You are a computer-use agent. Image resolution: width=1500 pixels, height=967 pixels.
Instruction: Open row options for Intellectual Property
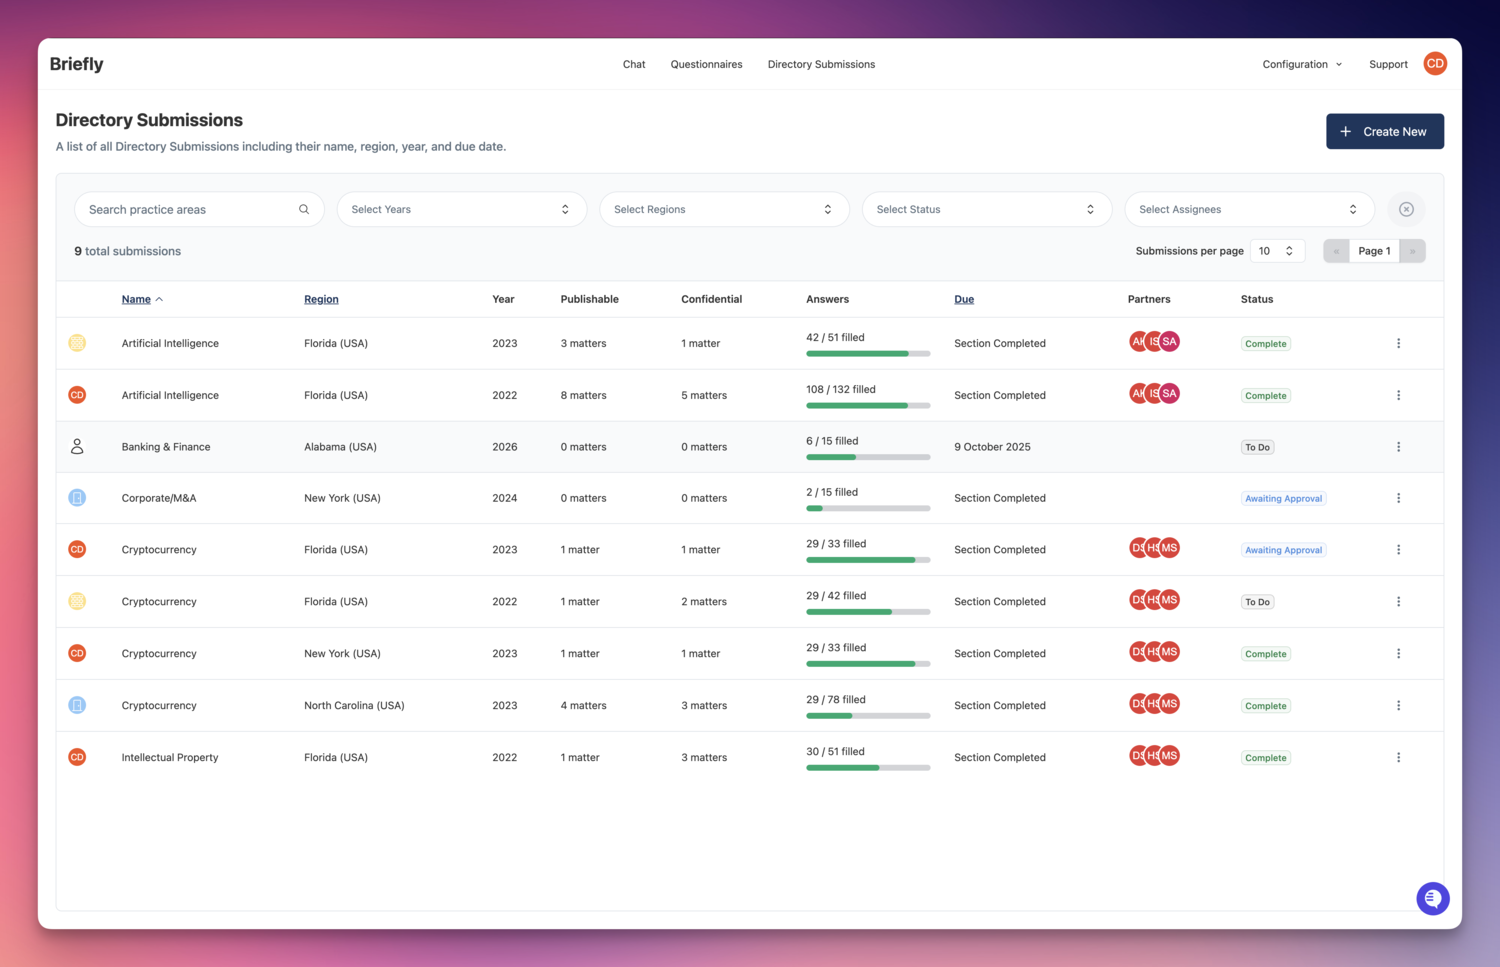1398,758
